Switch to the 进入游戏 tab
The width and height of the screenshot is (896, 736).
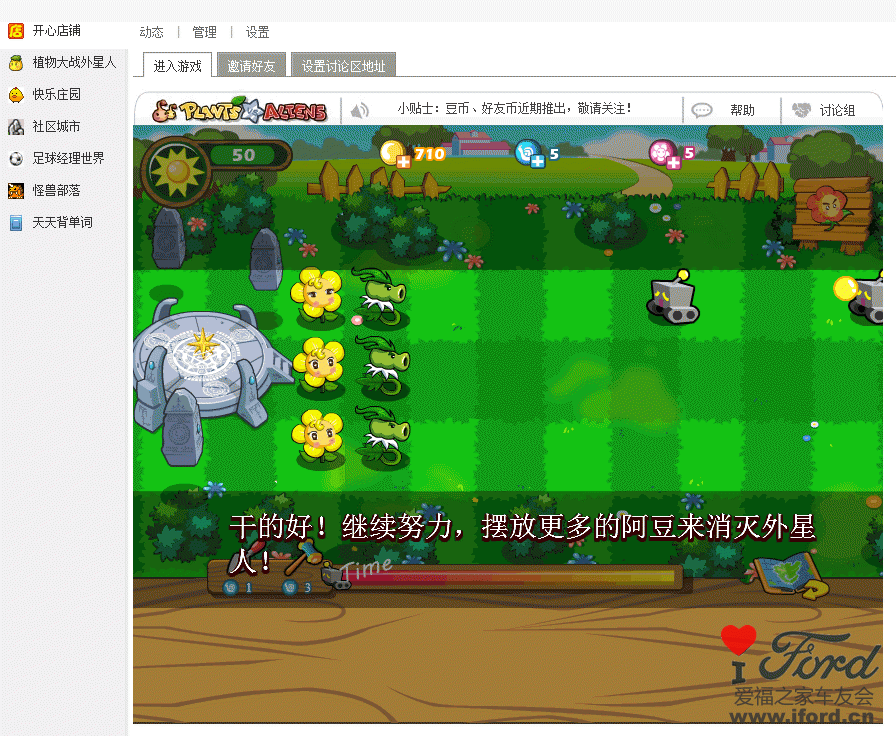(x=177, y=66)
